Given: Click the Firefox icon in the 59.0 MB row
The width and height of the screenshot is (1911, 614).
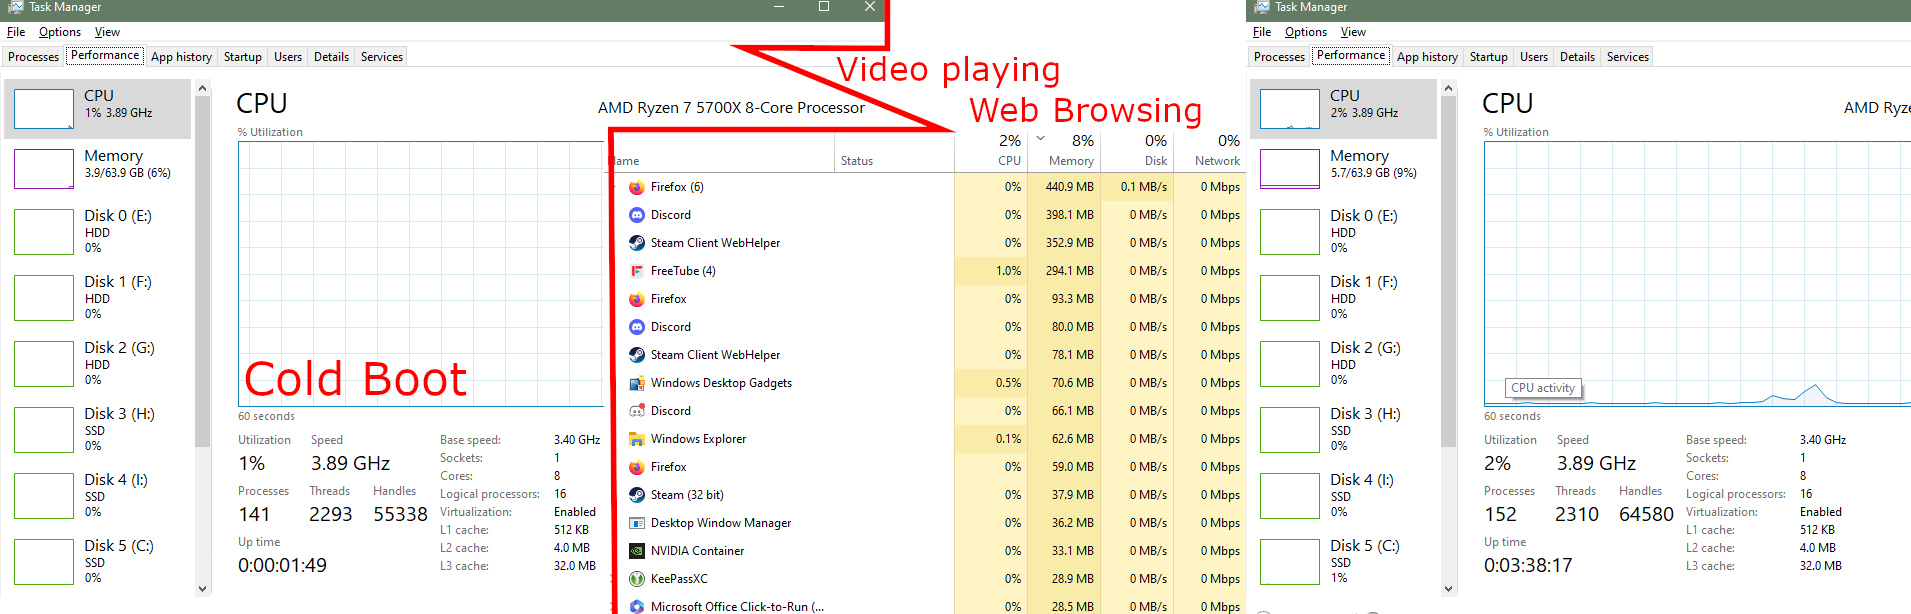Looking at the screenshot, I should pos(636,467).
